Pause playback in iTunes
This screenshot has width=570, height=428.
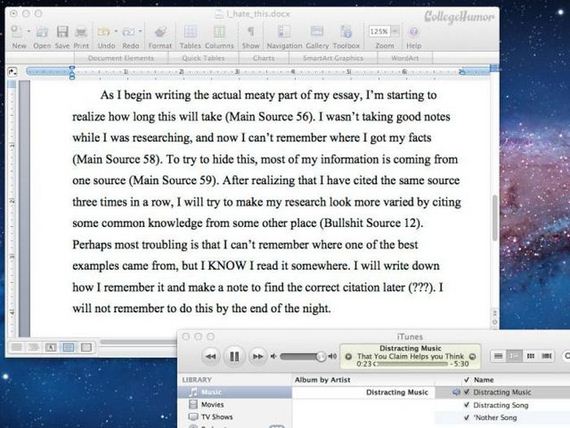pos(234,356)
